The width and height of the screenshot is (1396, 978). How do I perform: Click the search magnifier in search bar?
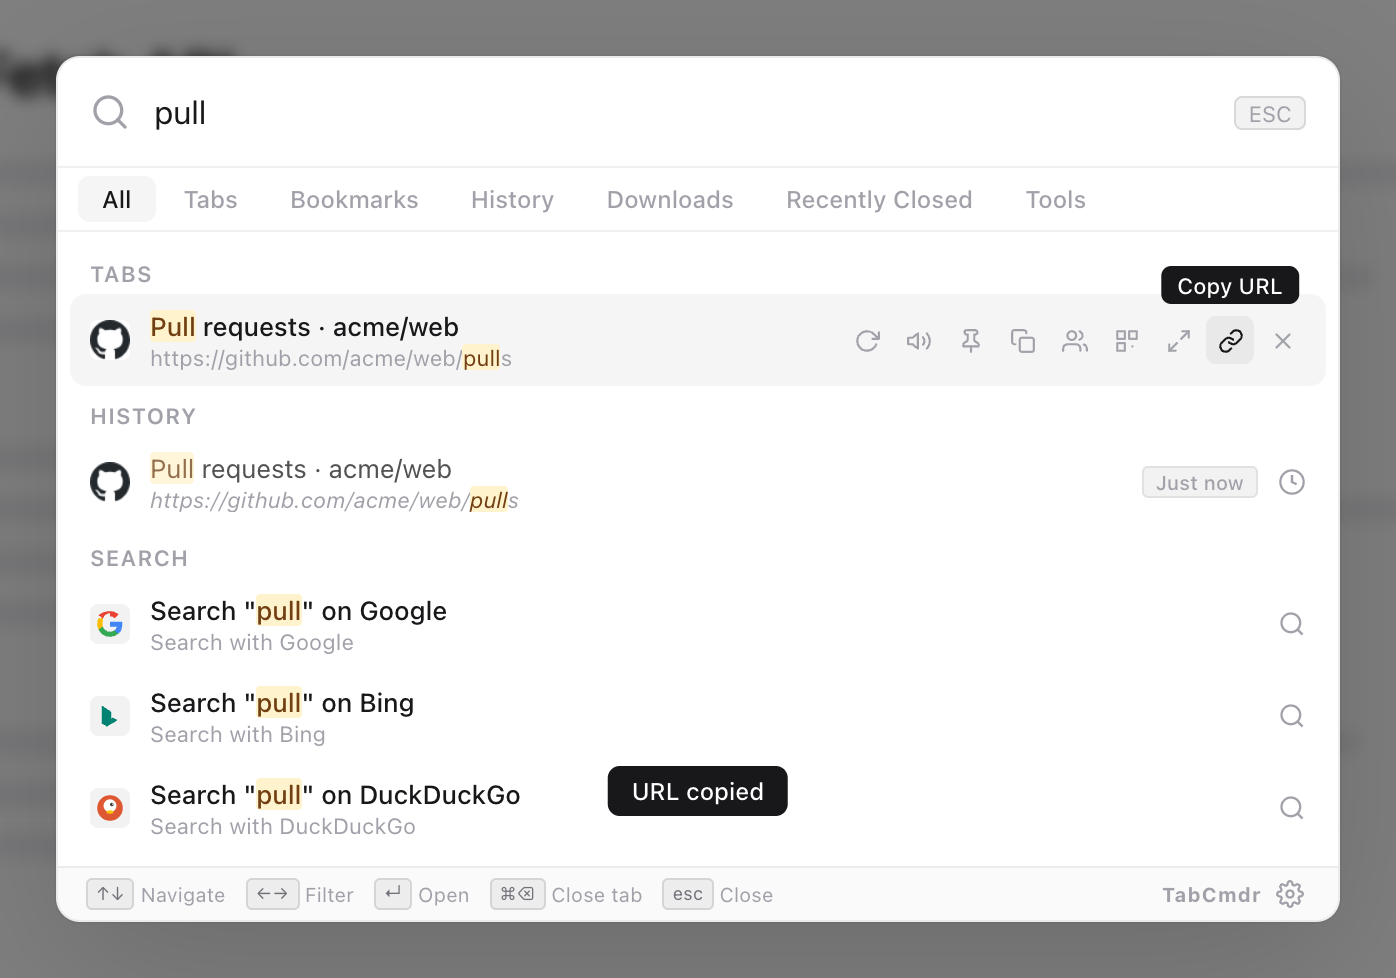110,113
